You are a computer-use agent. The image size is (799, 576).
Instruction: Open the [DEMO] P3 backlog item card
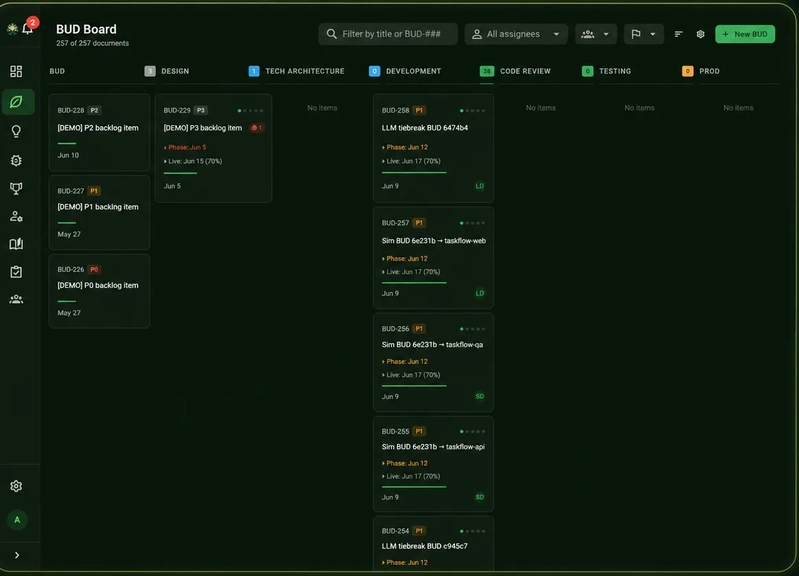coord(214,148)
